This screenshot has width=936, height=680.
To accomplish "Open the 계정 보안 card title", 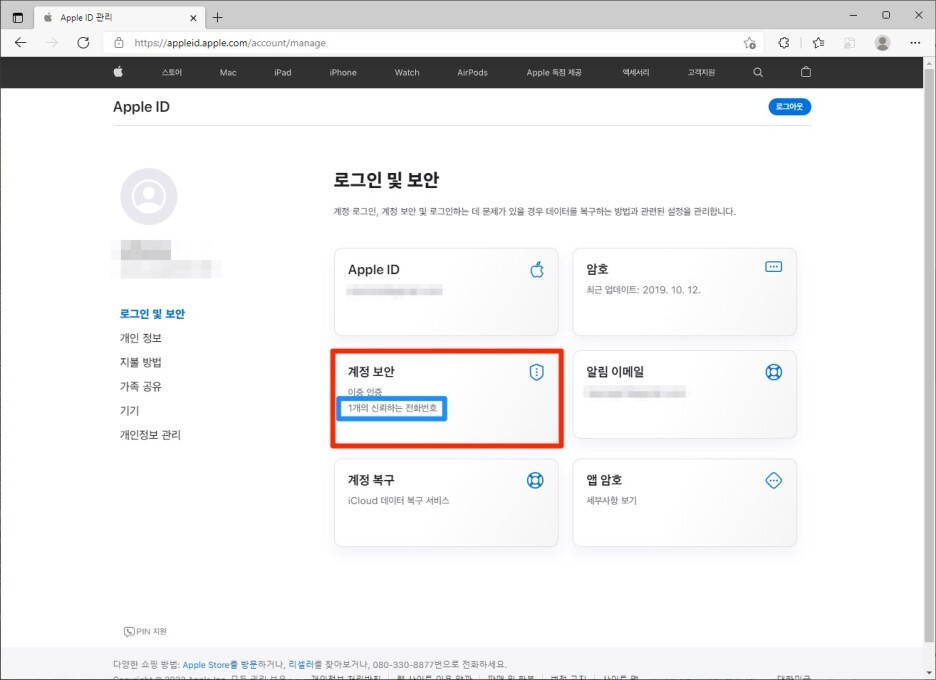I will [371, 371].
